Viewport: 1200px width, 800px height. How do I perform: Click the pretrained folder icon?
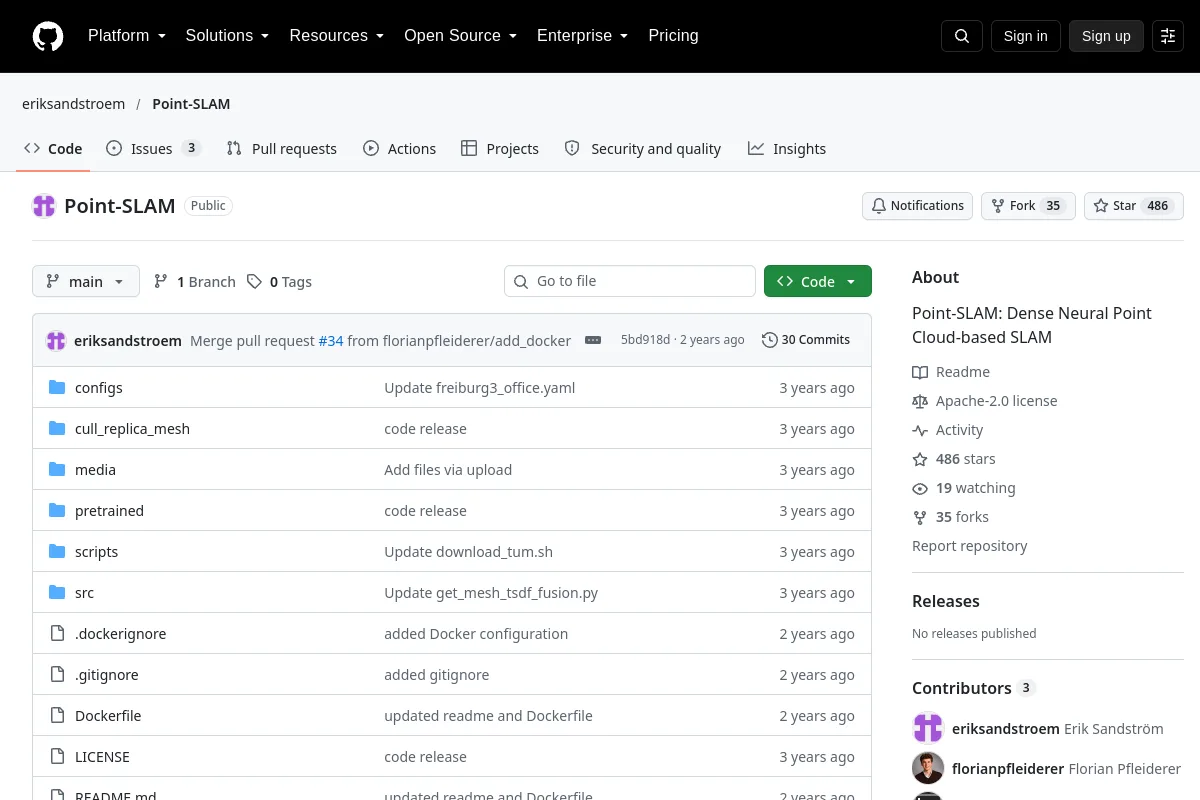[57, 511]
